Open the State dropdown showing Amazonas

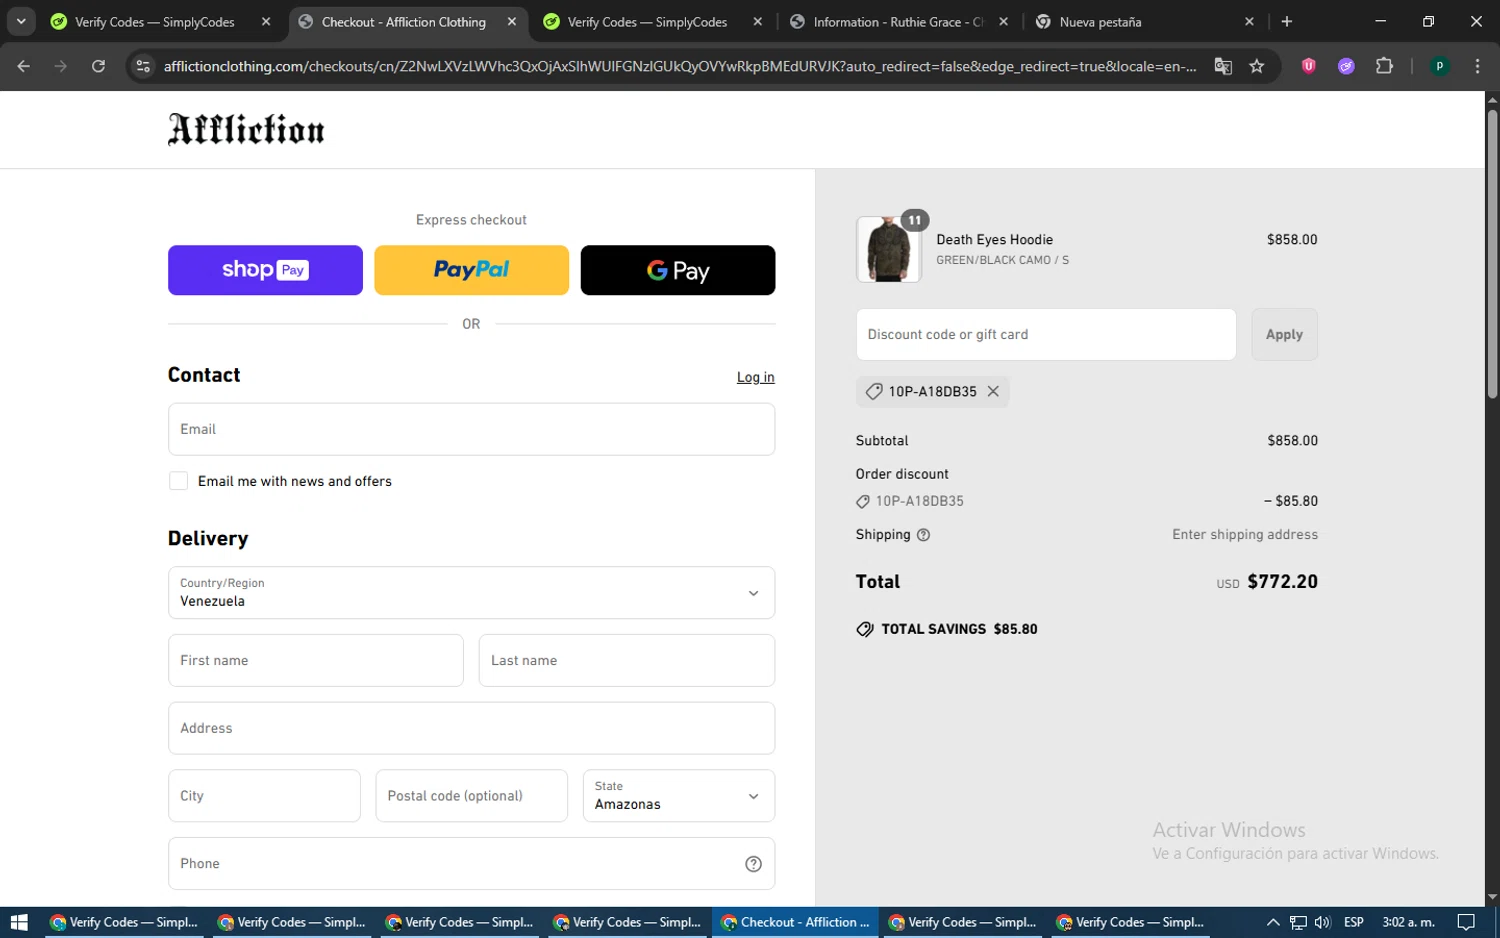pyautogui.click(x=679, y=796)
